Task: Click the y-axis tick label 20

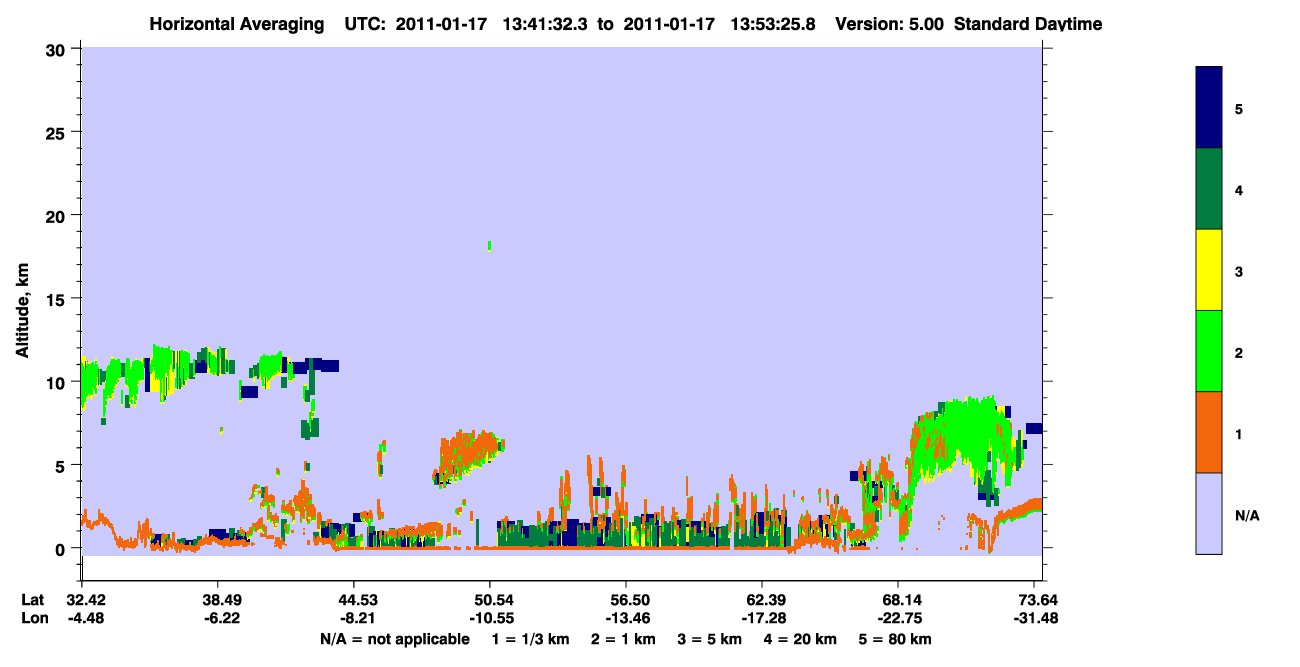Action: click(x=58, y=215)
